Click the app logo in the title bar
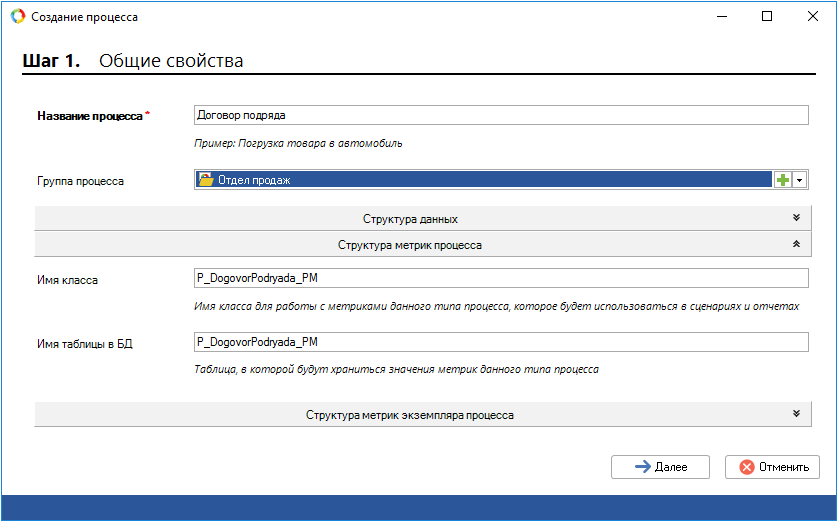 17,17
